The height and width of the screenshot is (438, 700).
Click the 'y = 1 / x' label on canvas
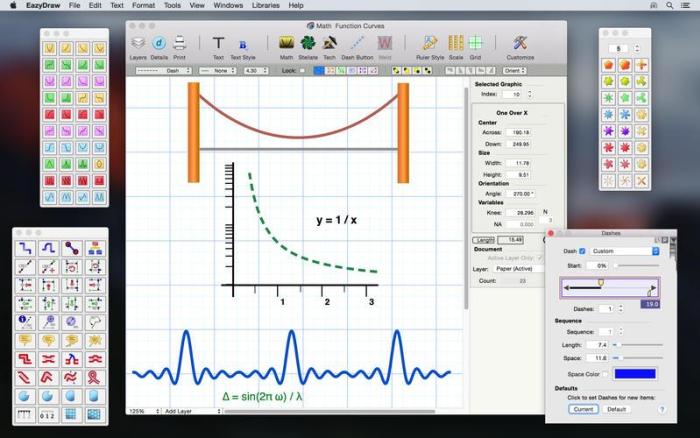336,220
